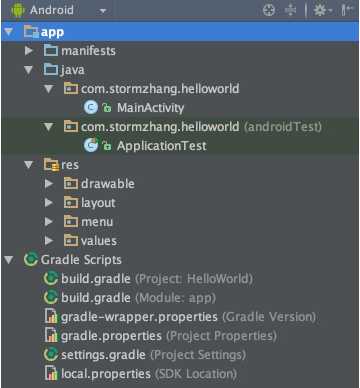Click the ApplicationTest class icon
The image size is (360, 388).
91,146
